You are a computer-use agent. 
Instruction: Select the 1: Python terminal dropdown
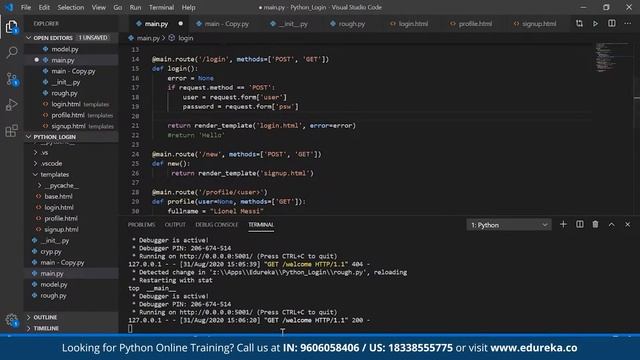click(509, 225)
